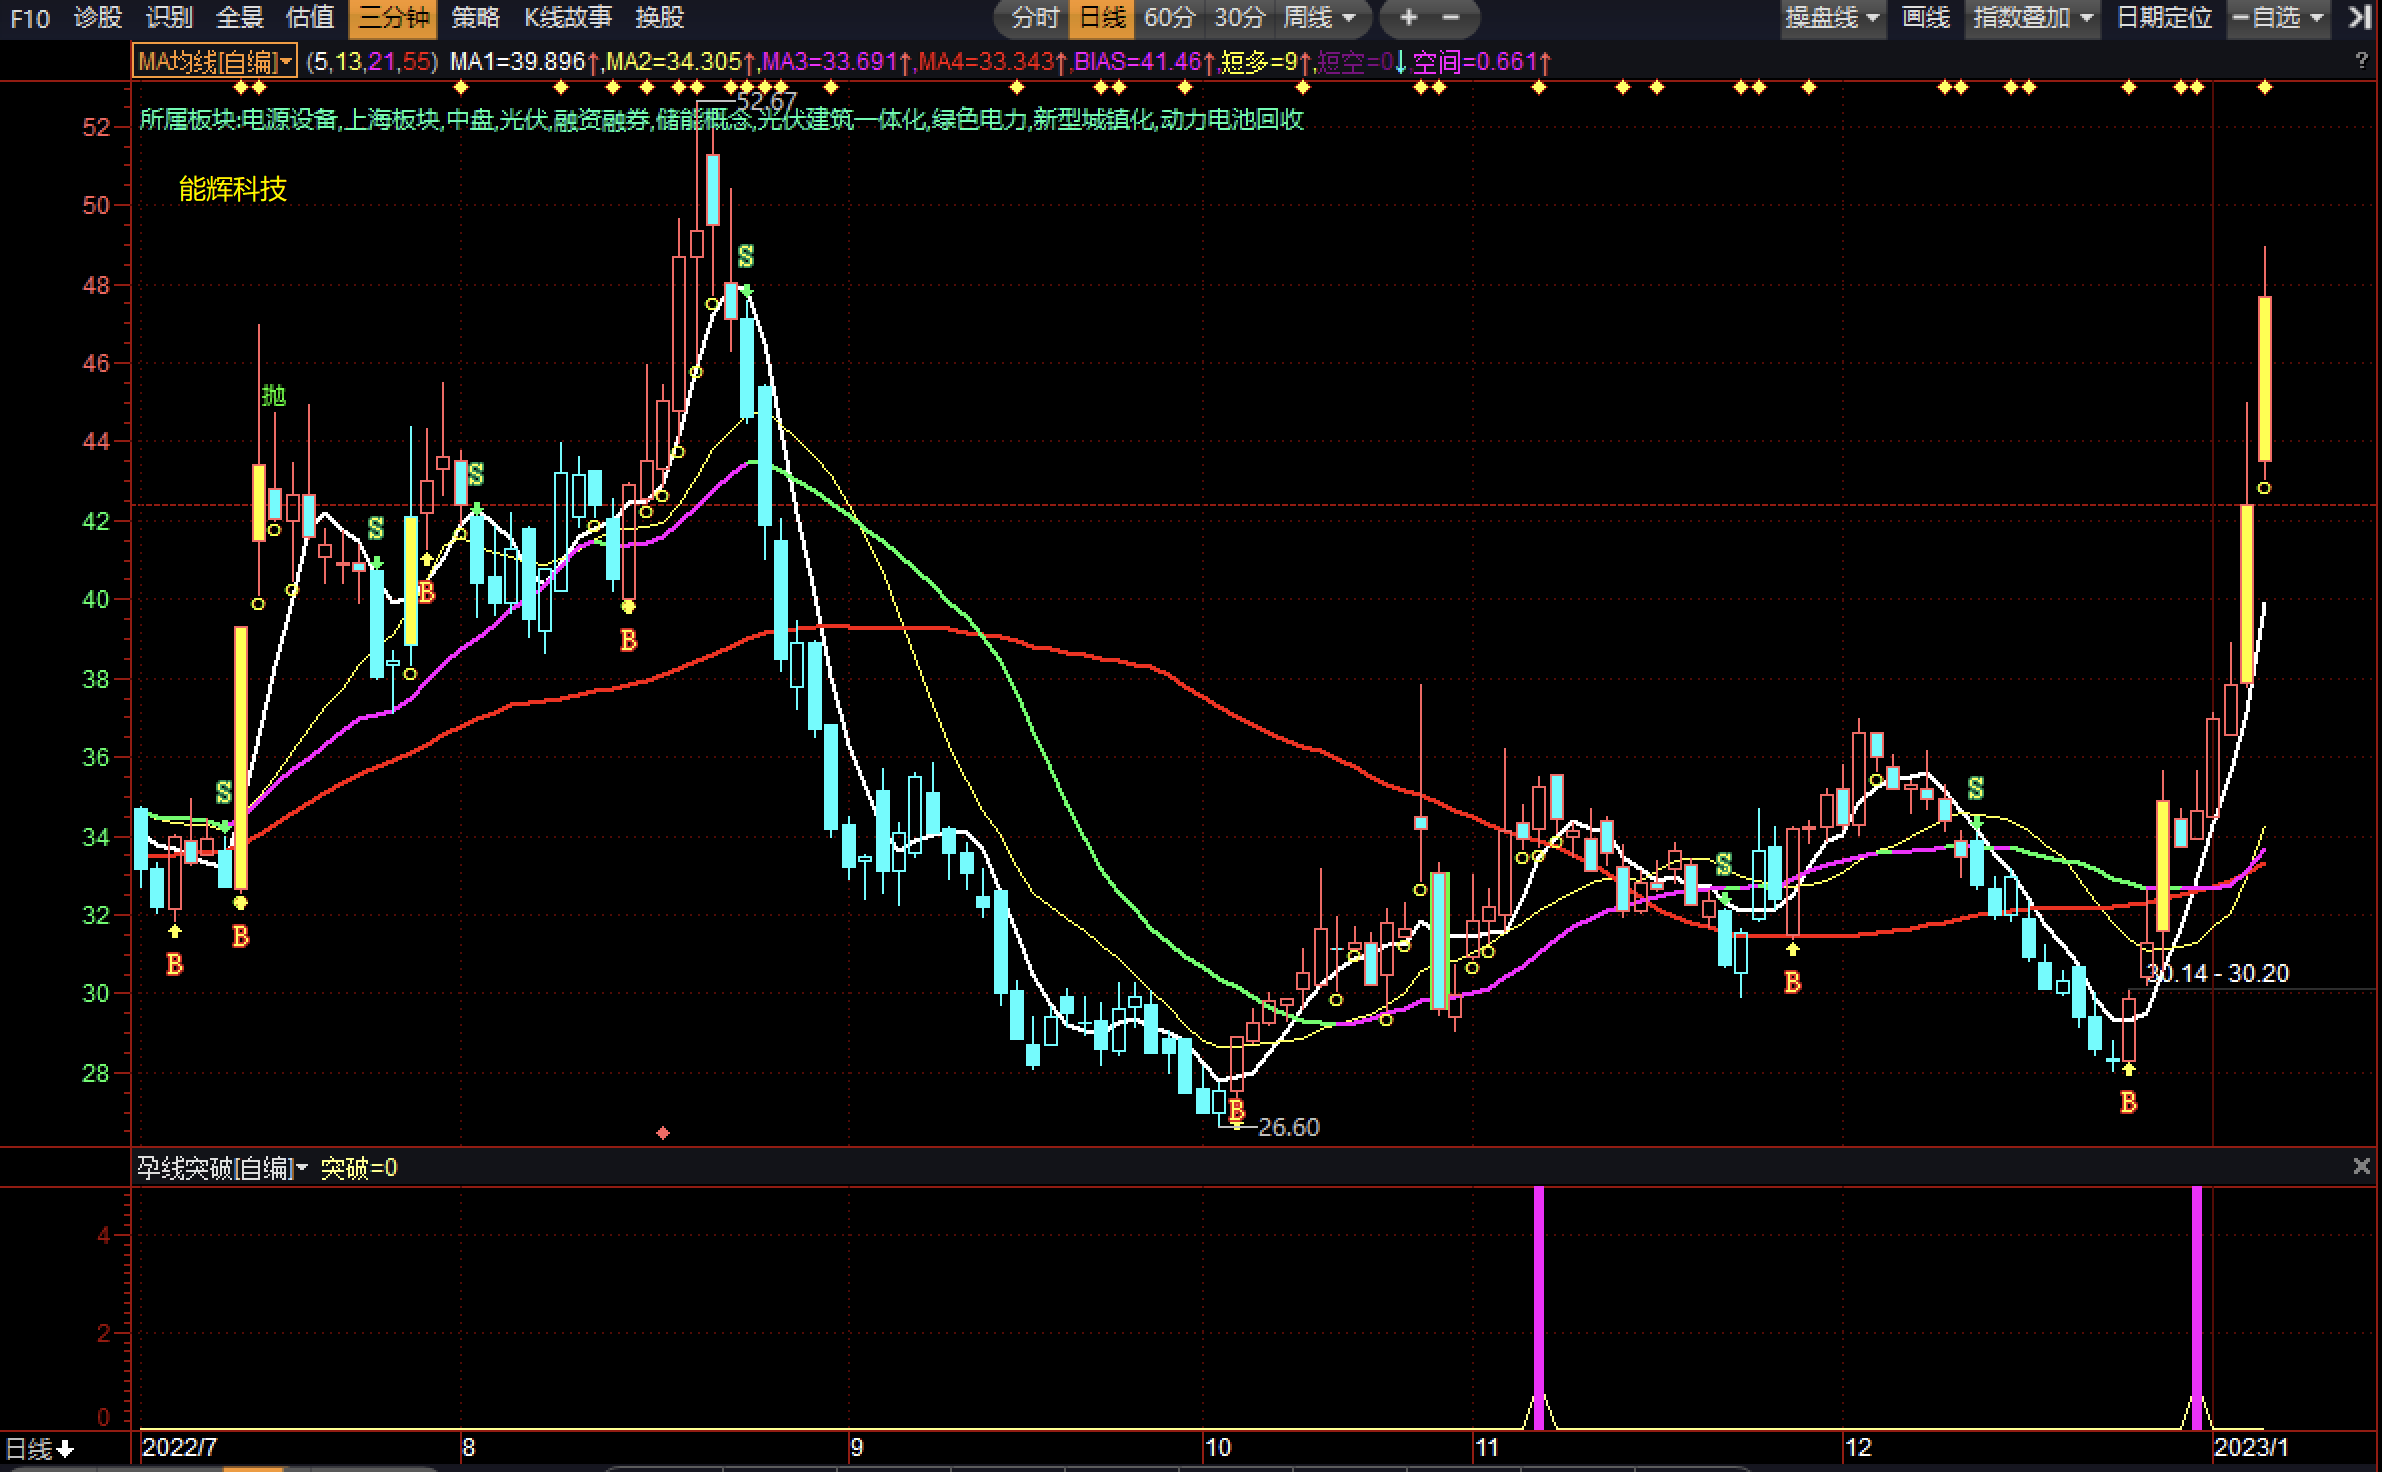This screenshot has height=1472, width=2382.
Task: Click the B buy signal near 26.60 low
Action: [1237, 1110]
